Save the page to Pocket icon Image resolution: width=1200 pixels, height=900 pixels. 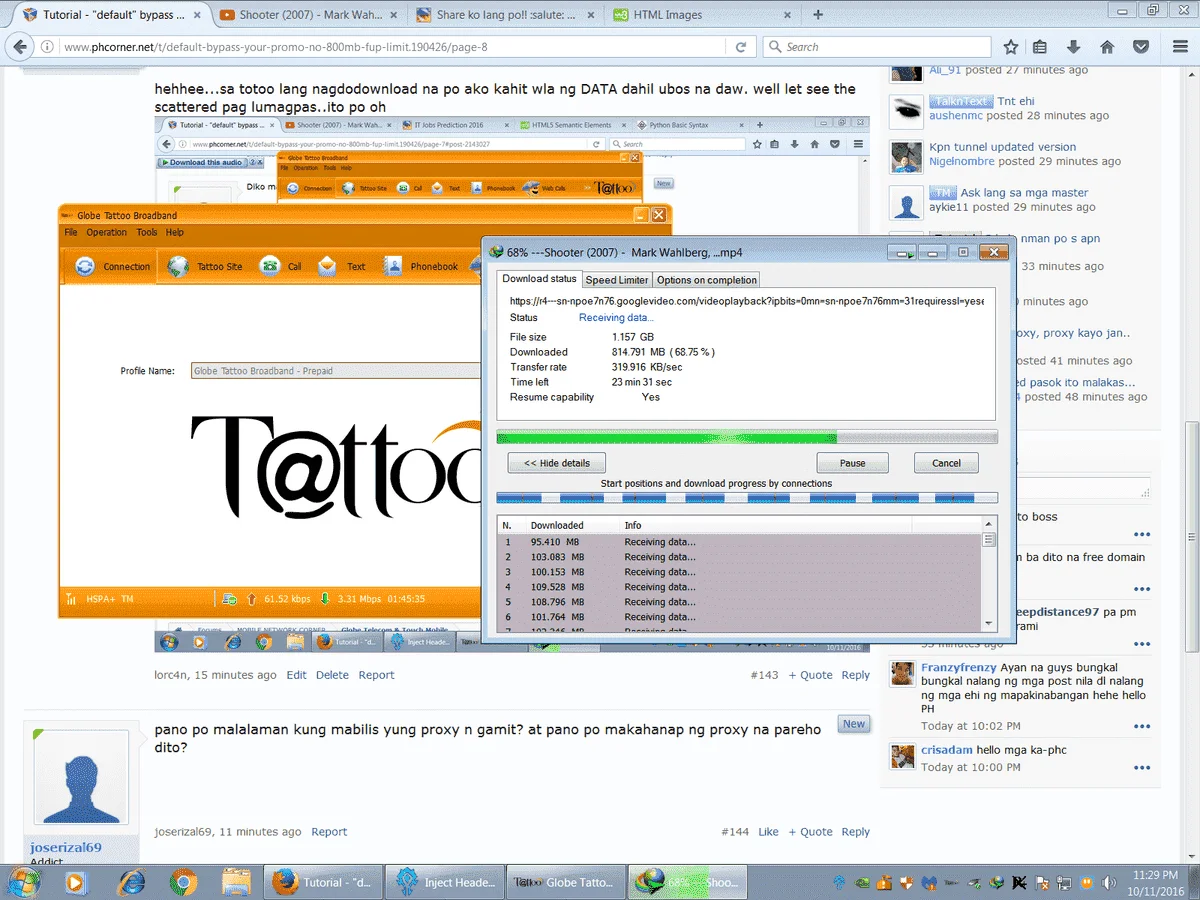click(x=1140, y=47)
